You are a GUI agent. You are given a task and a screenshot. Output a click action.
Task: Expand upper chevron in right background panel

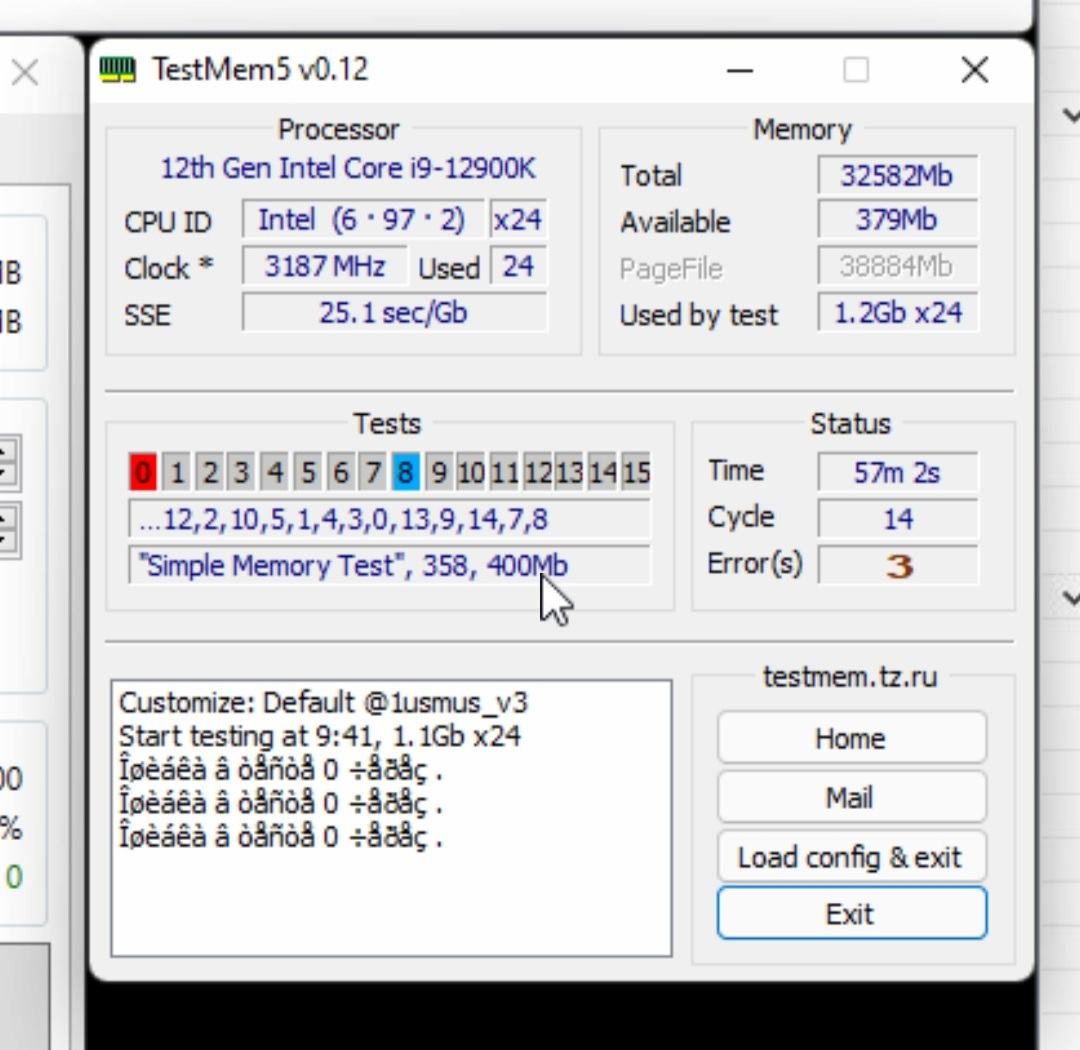[x=1070, y=114]
